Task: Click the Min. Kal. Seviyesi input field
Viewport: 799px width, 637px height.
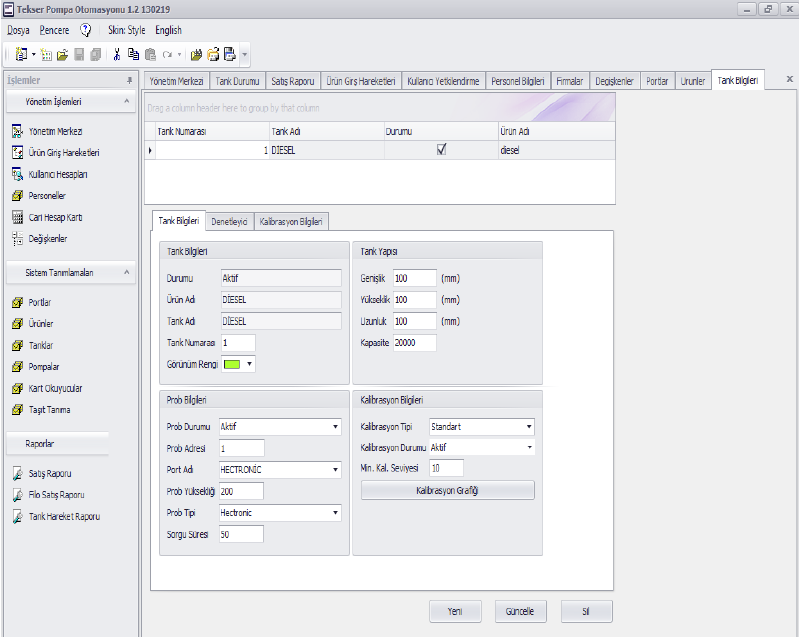Action: [x=446, y=468]
